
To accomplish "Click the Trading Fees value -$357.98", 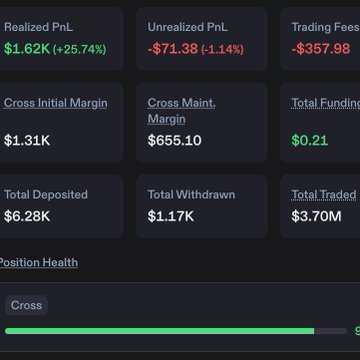I will [x=321, y=49].
